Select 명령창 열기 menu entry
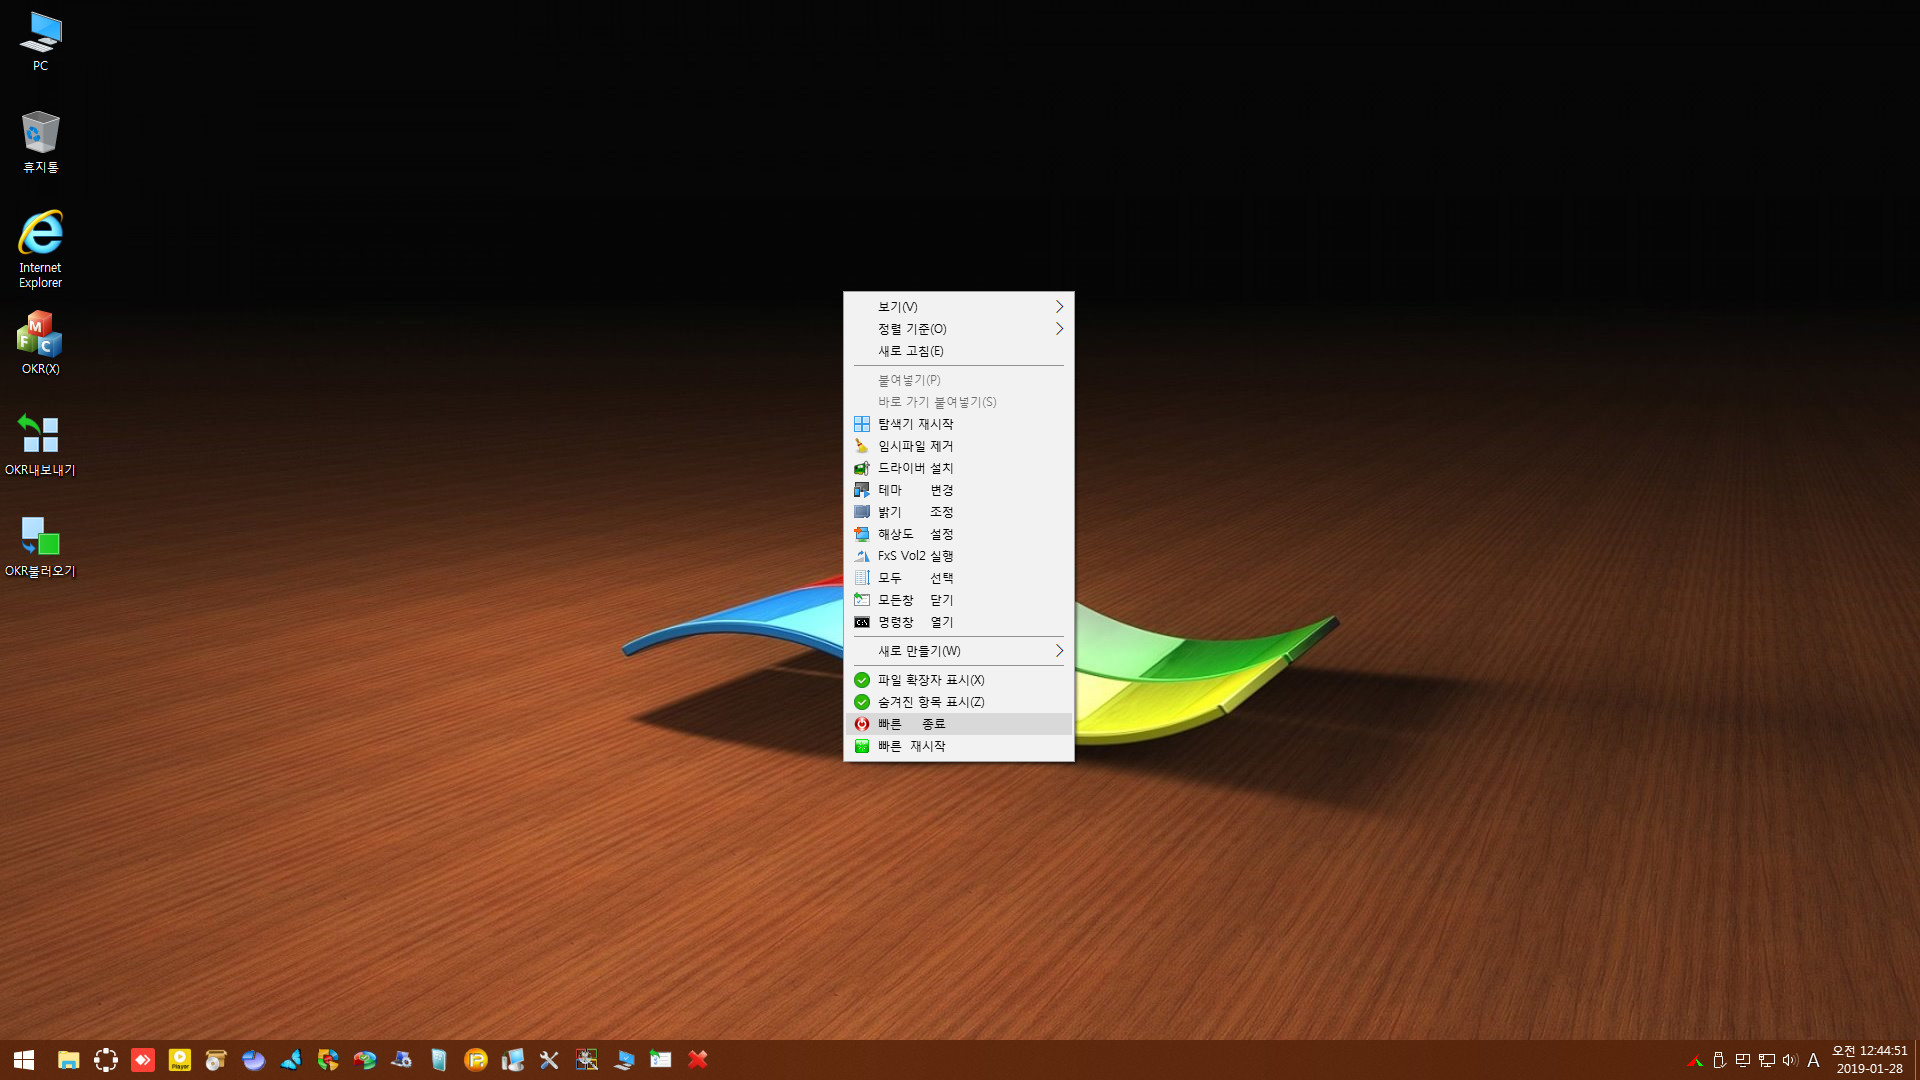 [x=958, y=622]
